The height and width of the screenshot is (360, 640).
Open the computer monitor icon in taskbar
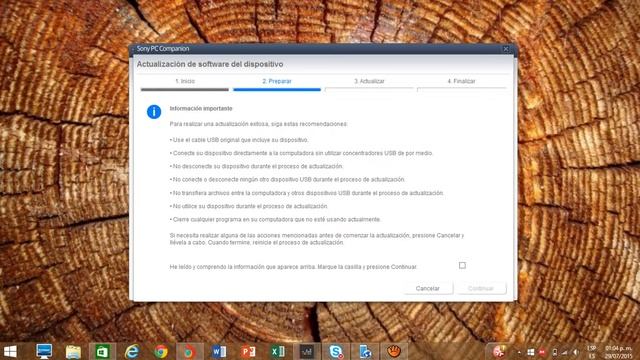click(44, 351)
